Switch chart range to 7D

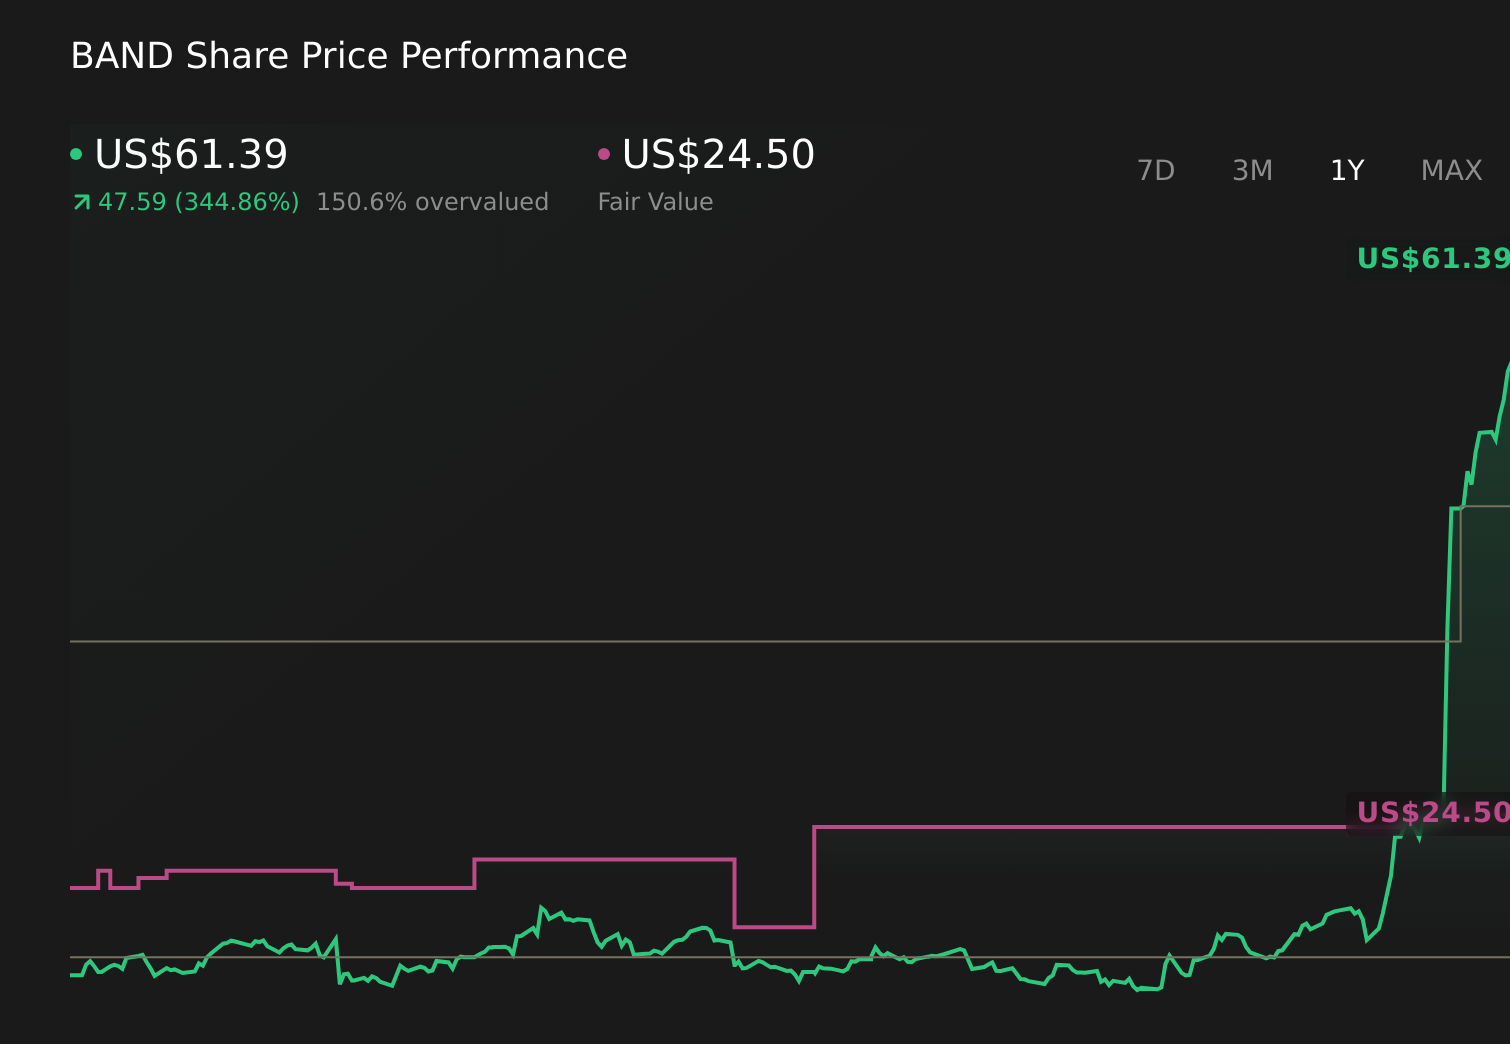pyautogui.click(x=1155, y=171)
